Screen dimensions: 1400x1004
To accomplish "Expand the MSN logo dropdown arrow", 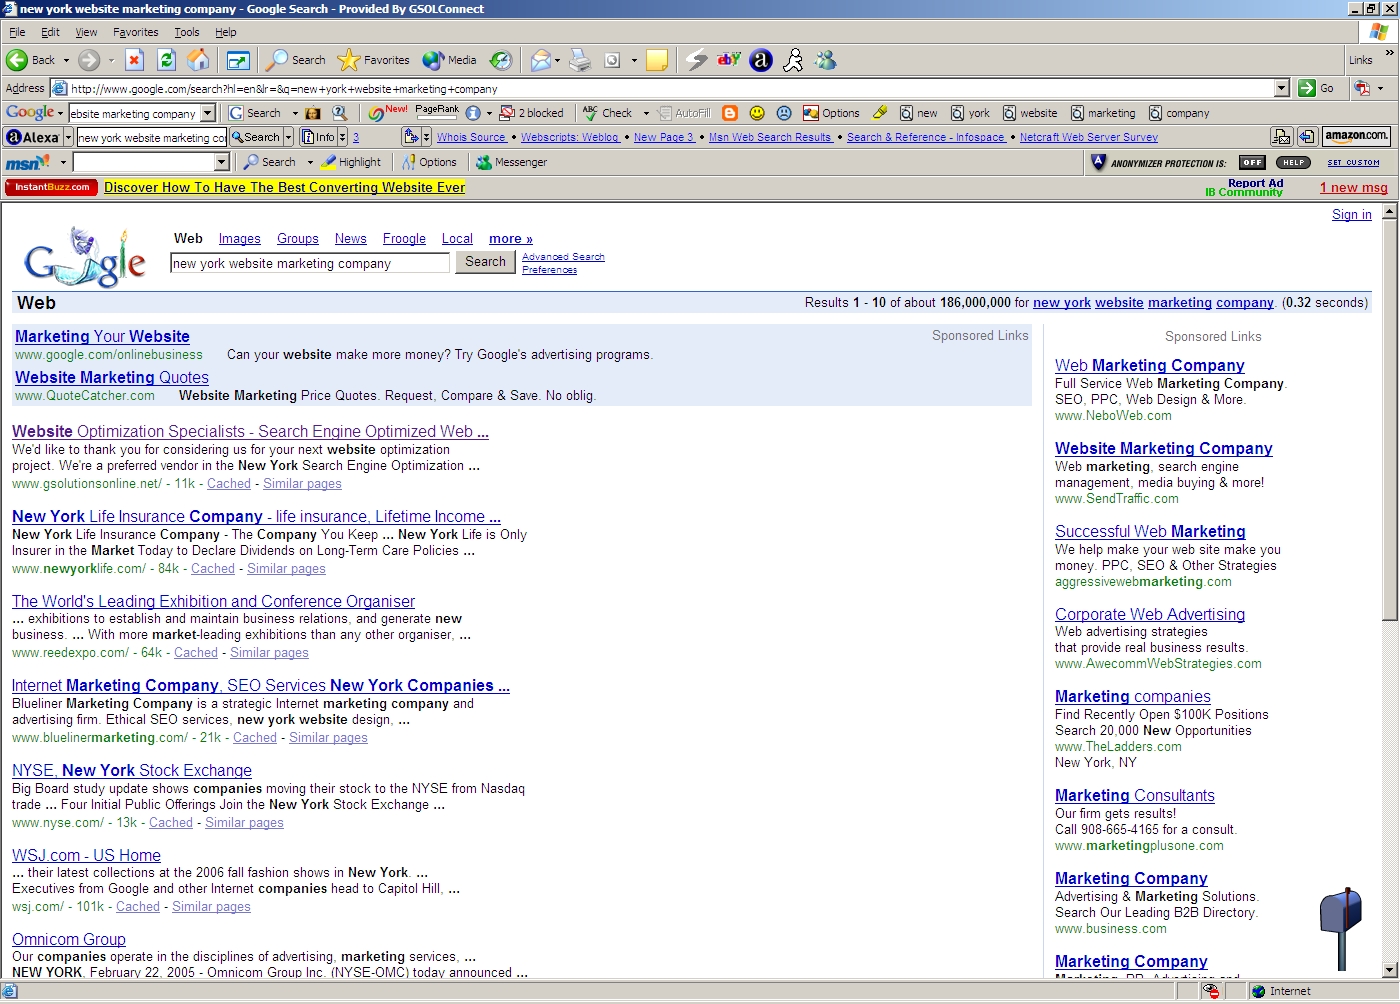I will pos(63,162).
